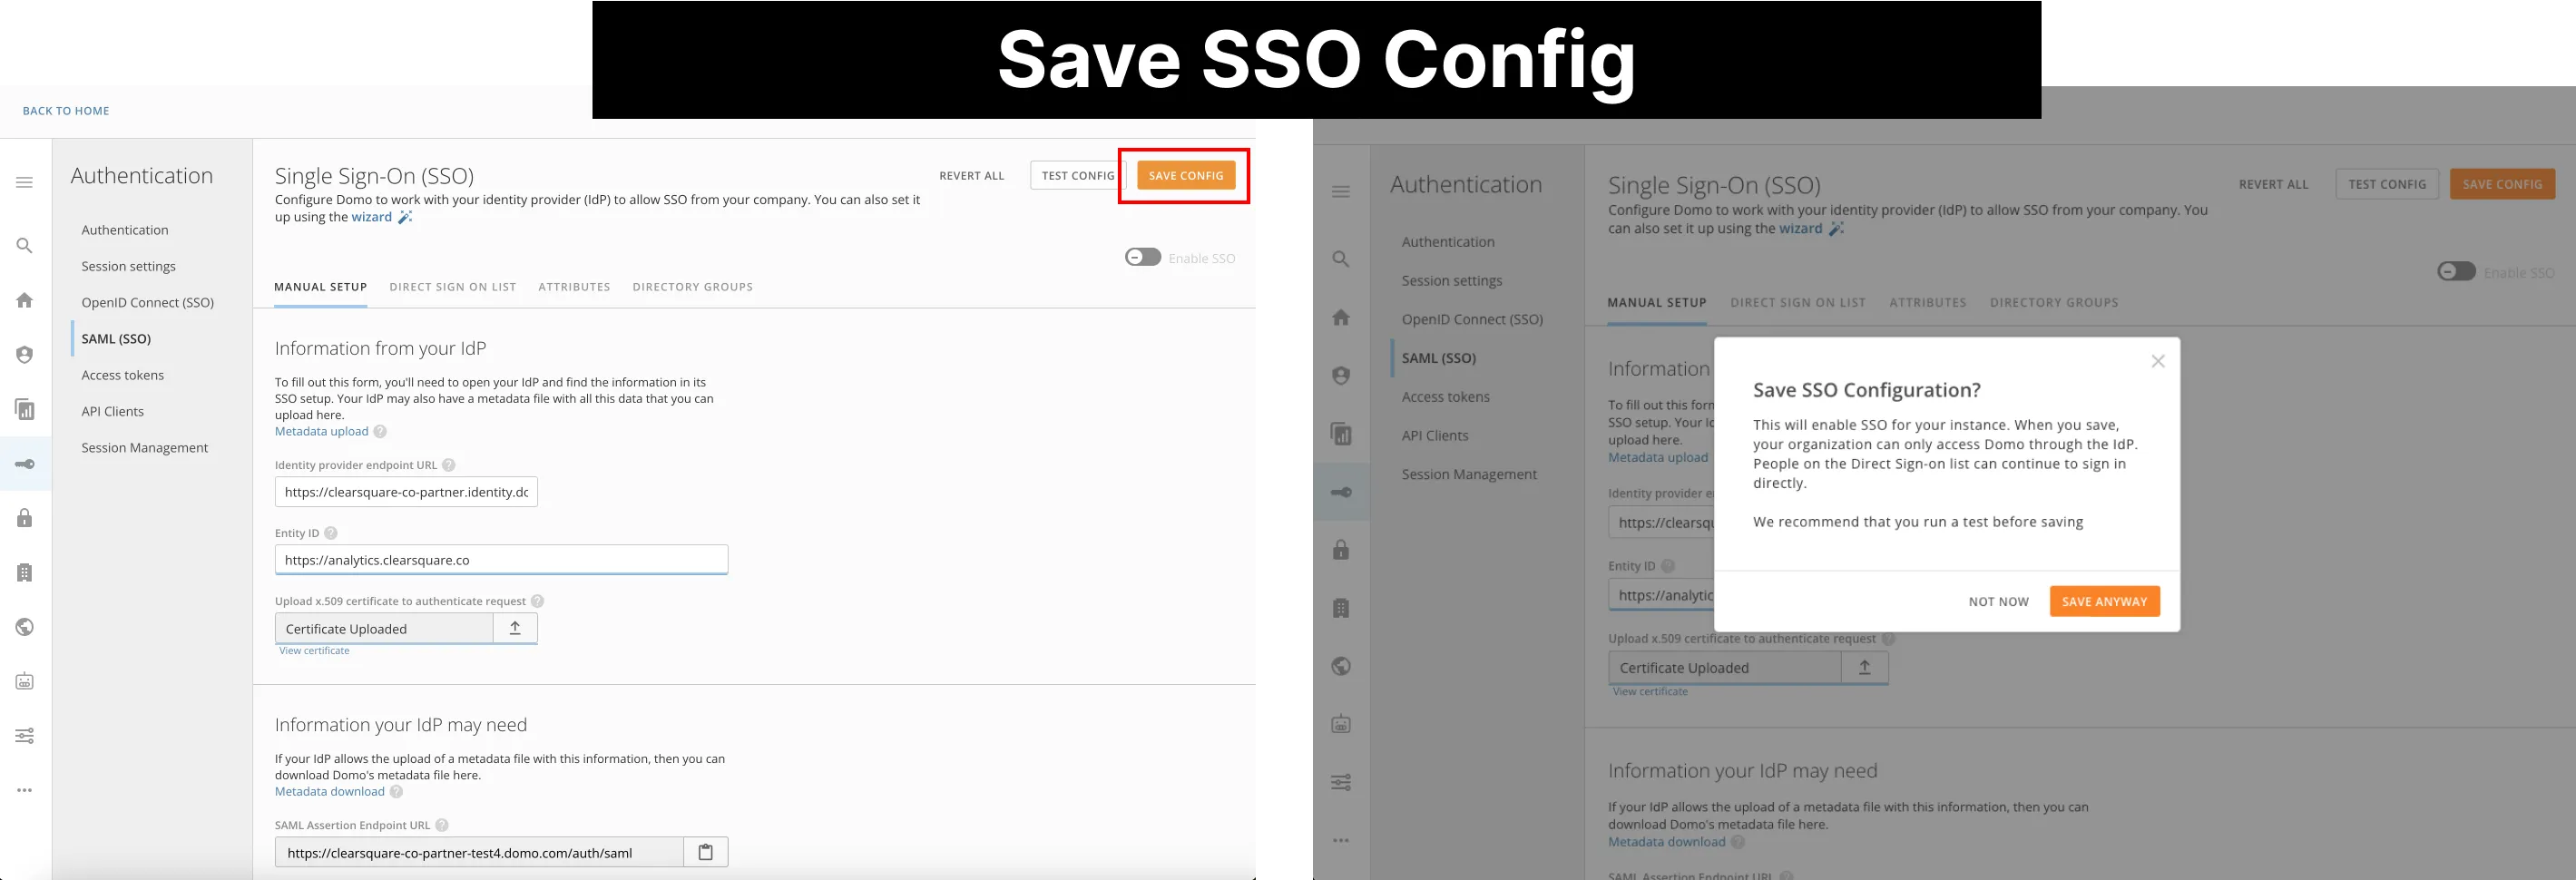
Task: Open Session Management in left screenshot menu
Action: [x=144, y=448]
